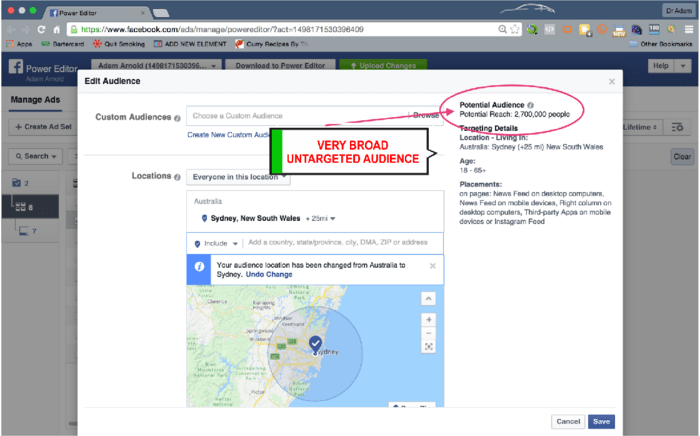Open Bartercard bookmark

62,44
